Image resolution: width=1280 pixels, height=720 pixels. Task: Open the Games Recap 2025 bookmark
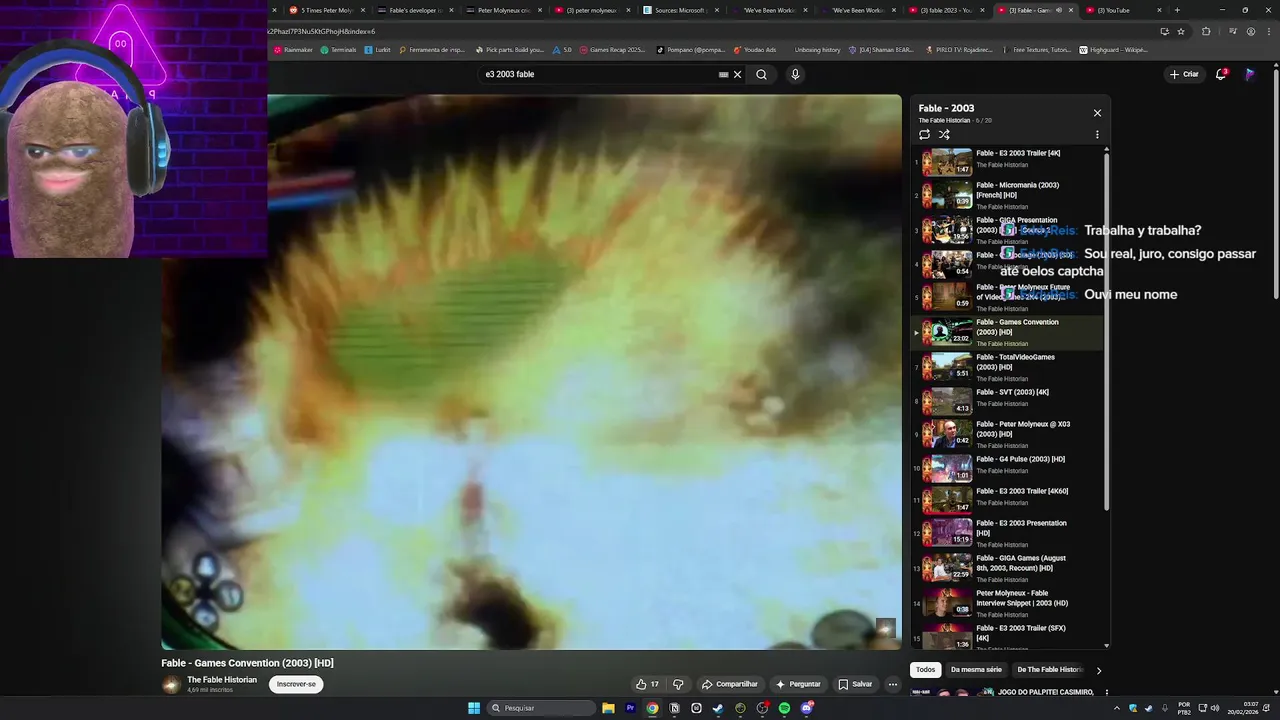pos(612,50)
